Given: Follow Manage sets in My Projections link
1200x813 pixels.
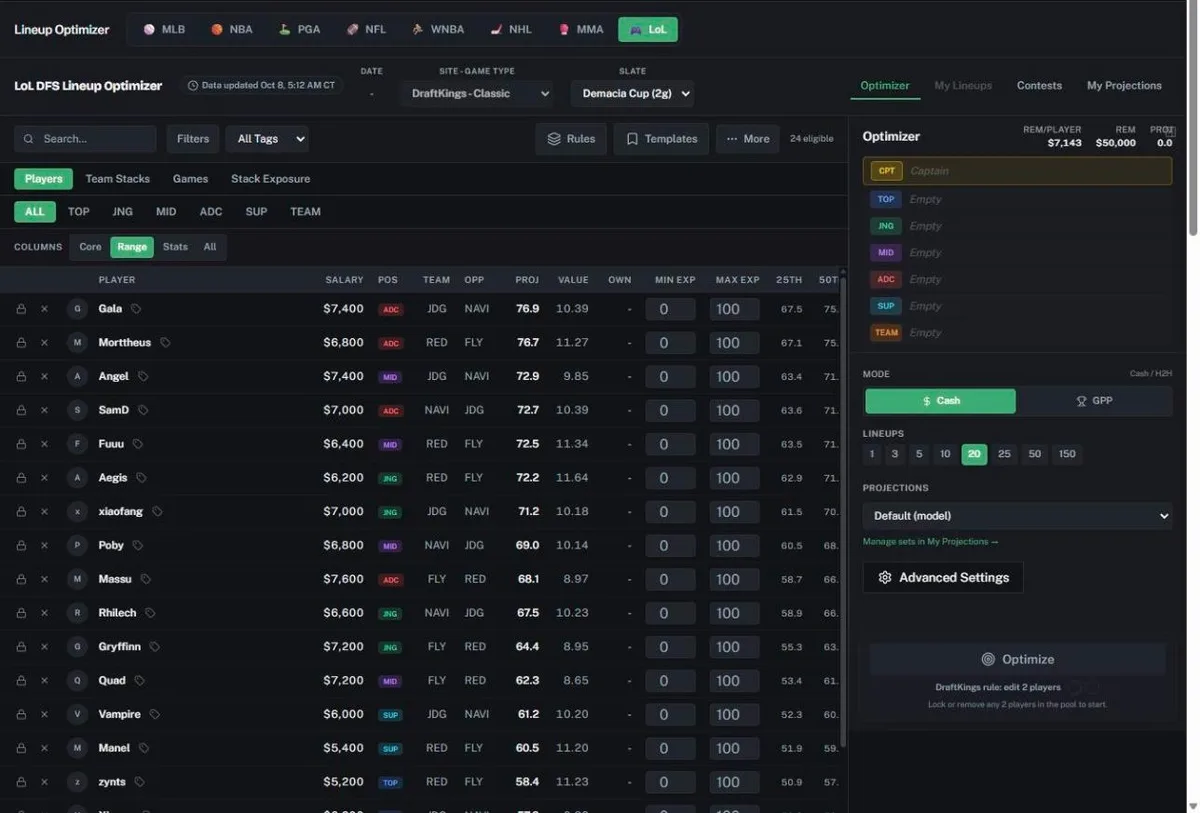Looking at the screenshot, I should coord(930,542).
